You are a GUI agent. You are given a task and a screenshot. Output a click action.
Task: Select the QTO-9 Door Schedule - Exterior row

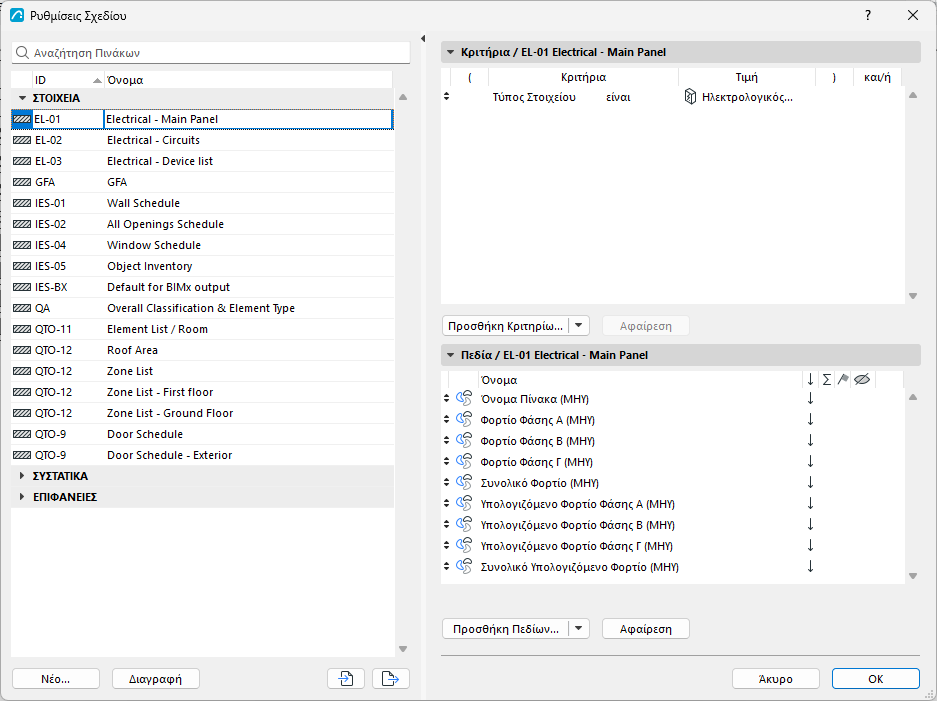click(x=202, y=455)
